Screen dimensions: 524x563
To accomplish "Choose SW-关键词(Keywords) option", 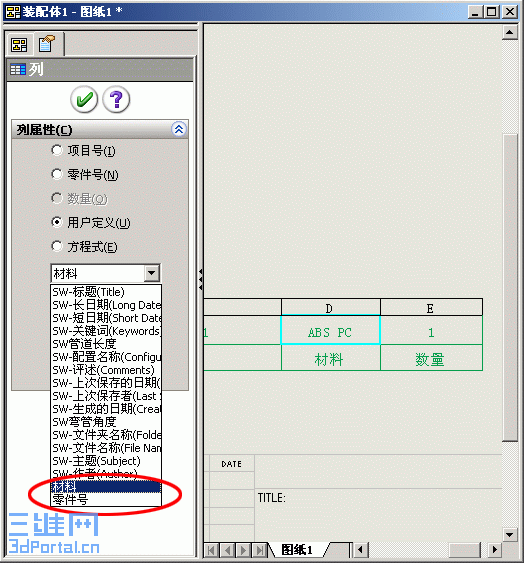I will click(106, 331).
